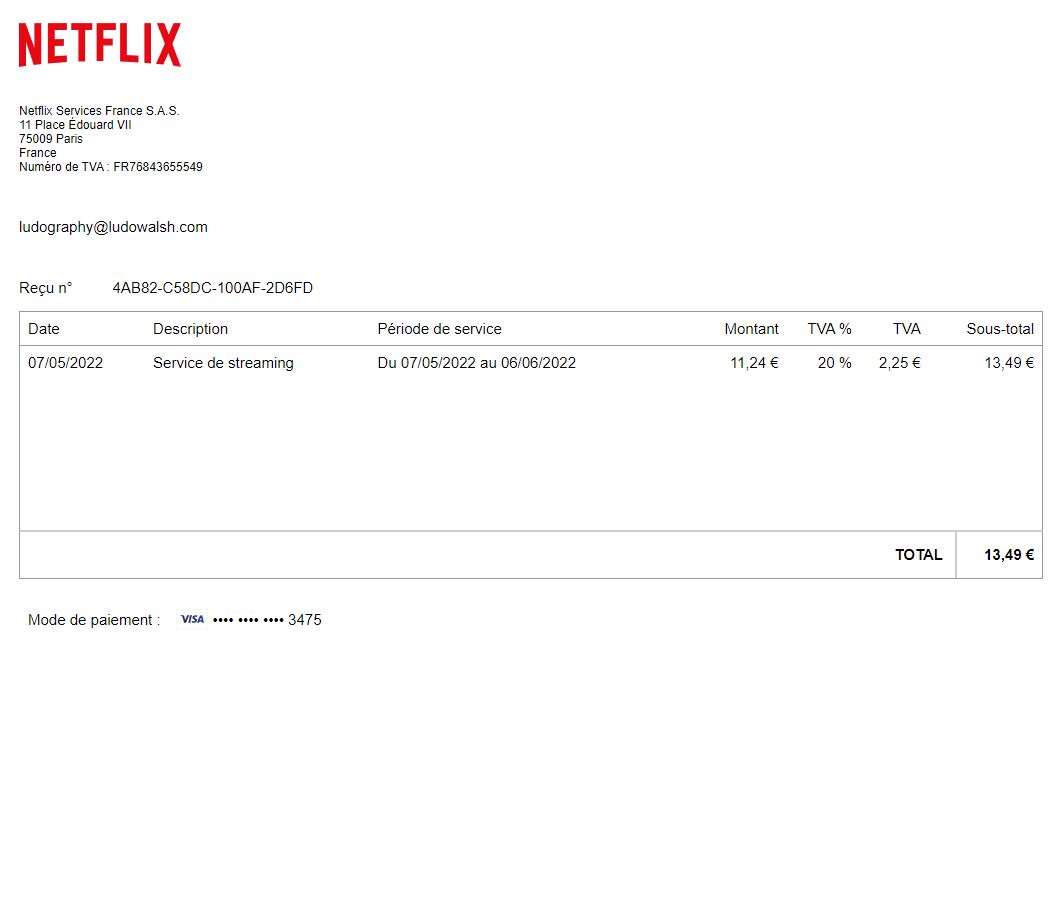Viewport: 1053px width, 916px height.
Task: Click the 2,25 € TVA cell
Action: 899,363
